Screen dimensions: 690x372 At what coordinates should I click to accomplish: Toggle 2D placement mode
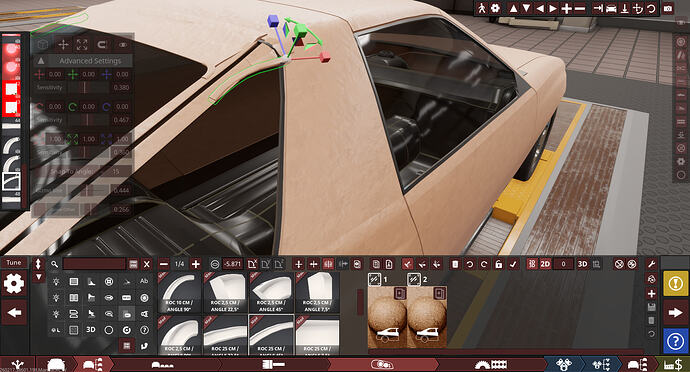[545, 264]
